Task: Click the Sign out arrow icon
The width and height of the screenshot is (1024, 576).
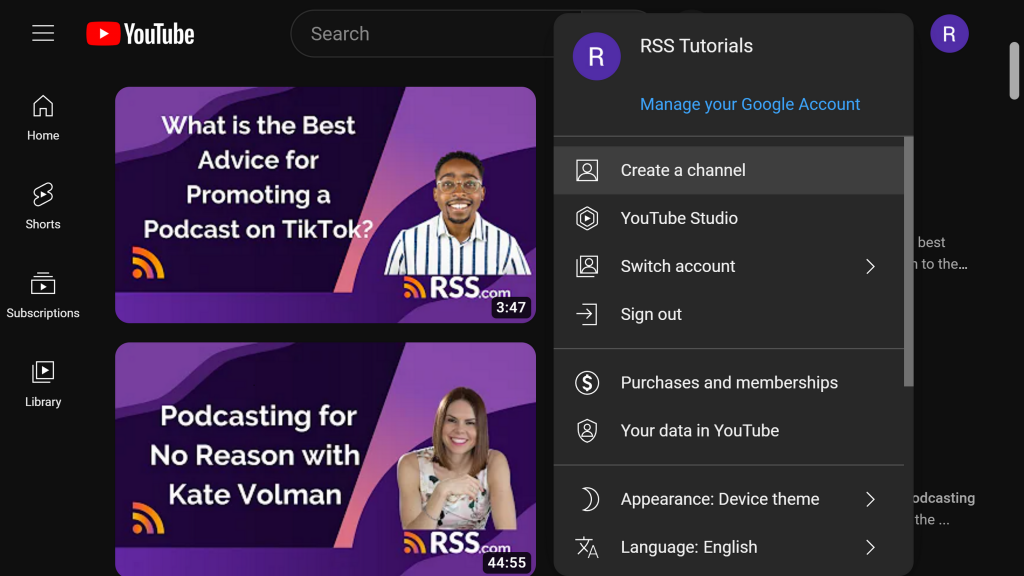Action: coord(586,314)
